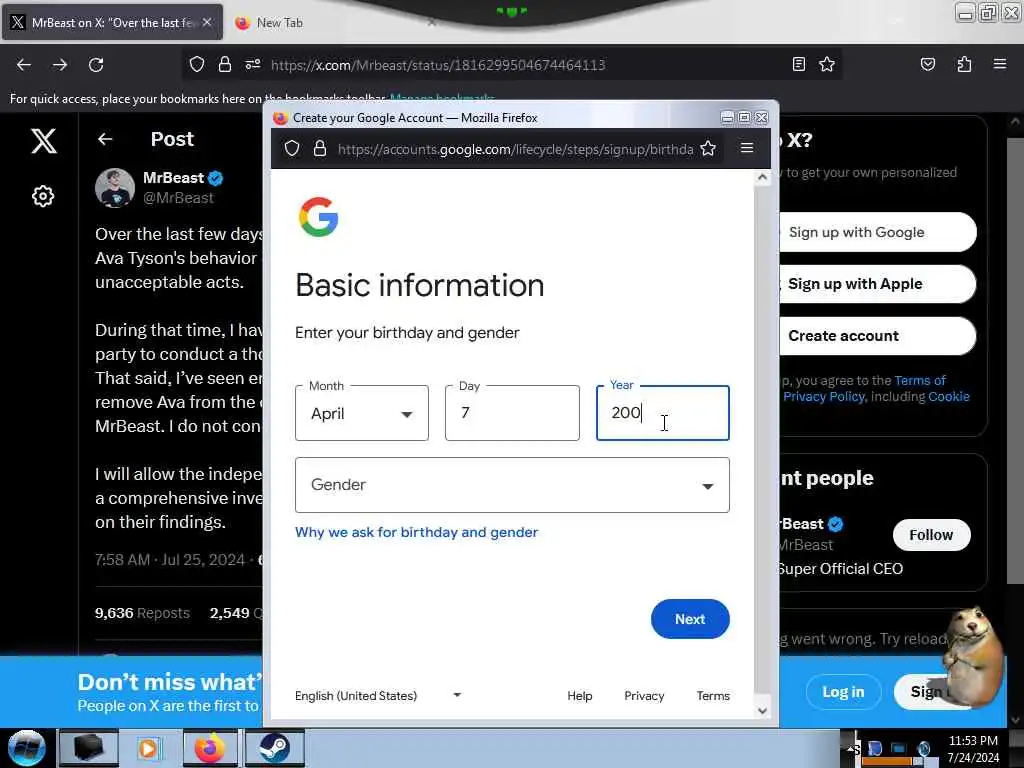Click the back arrow in main Firefox toolbar
This screenshot has height=768, width=1024.
[x=24, y=65]
